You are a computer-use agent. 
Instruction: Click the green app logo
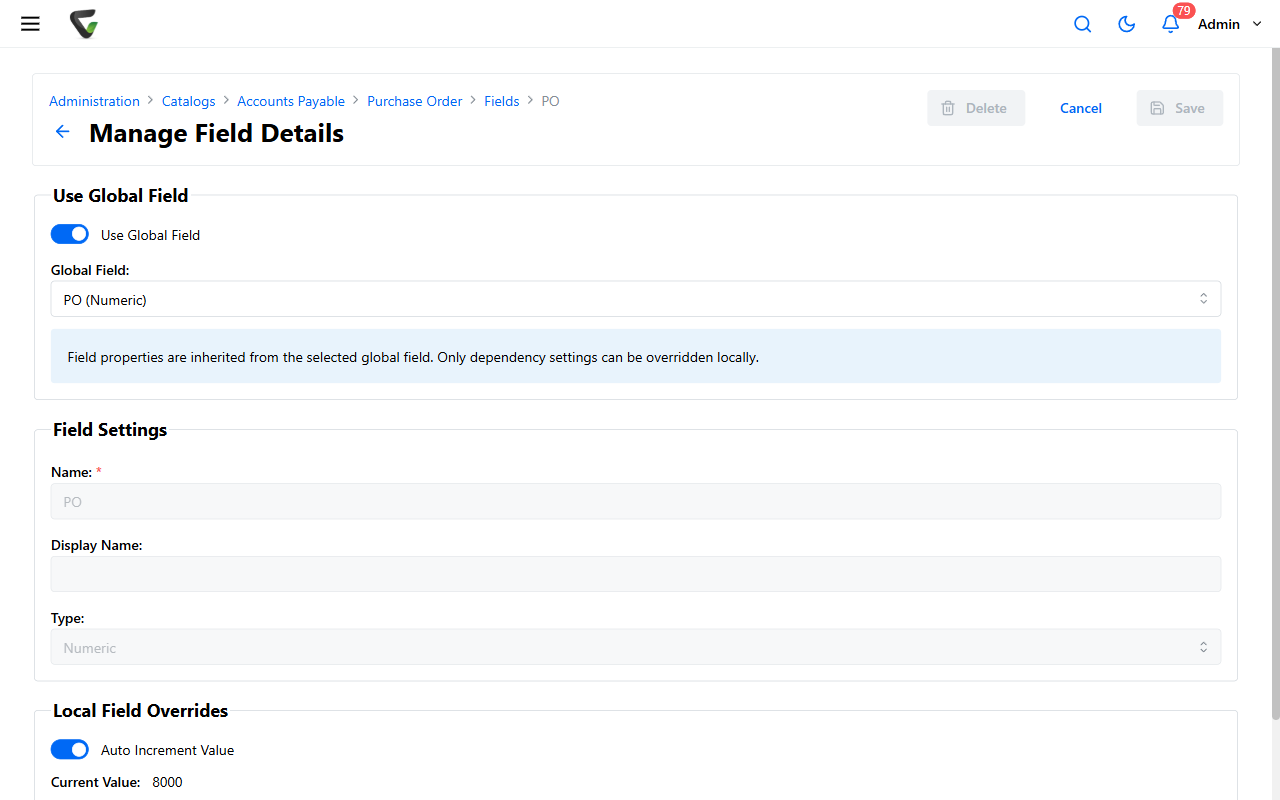tap(84, 24)
